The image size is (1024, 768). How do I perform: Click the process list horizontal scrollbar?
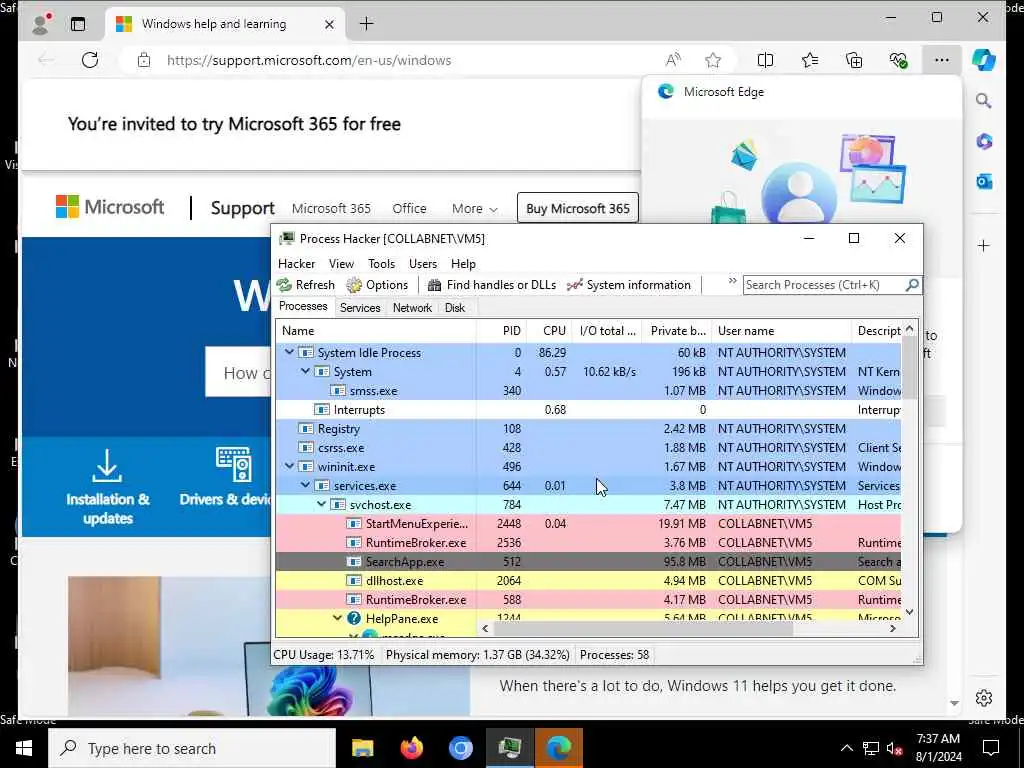643,628
